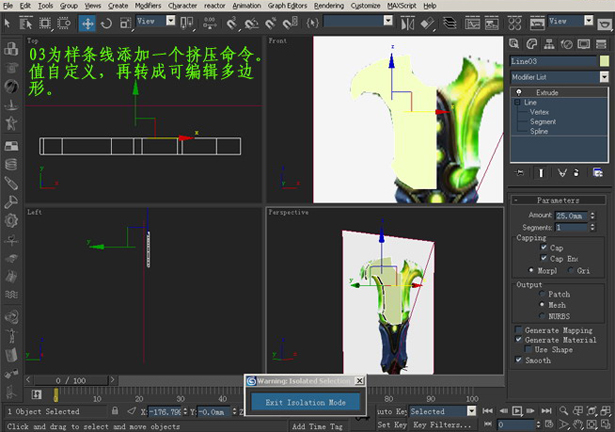Disable the Smooth checkbox

tap(518, 360)
